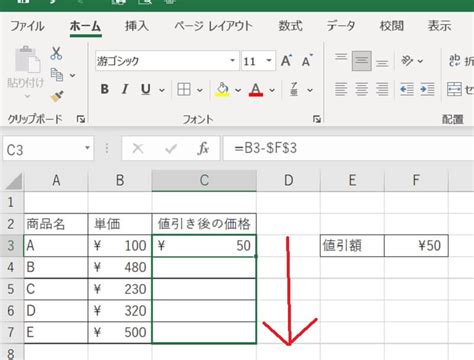Click the text orientation icon
This screenshot has height=360, width=474.
point(407,60)
